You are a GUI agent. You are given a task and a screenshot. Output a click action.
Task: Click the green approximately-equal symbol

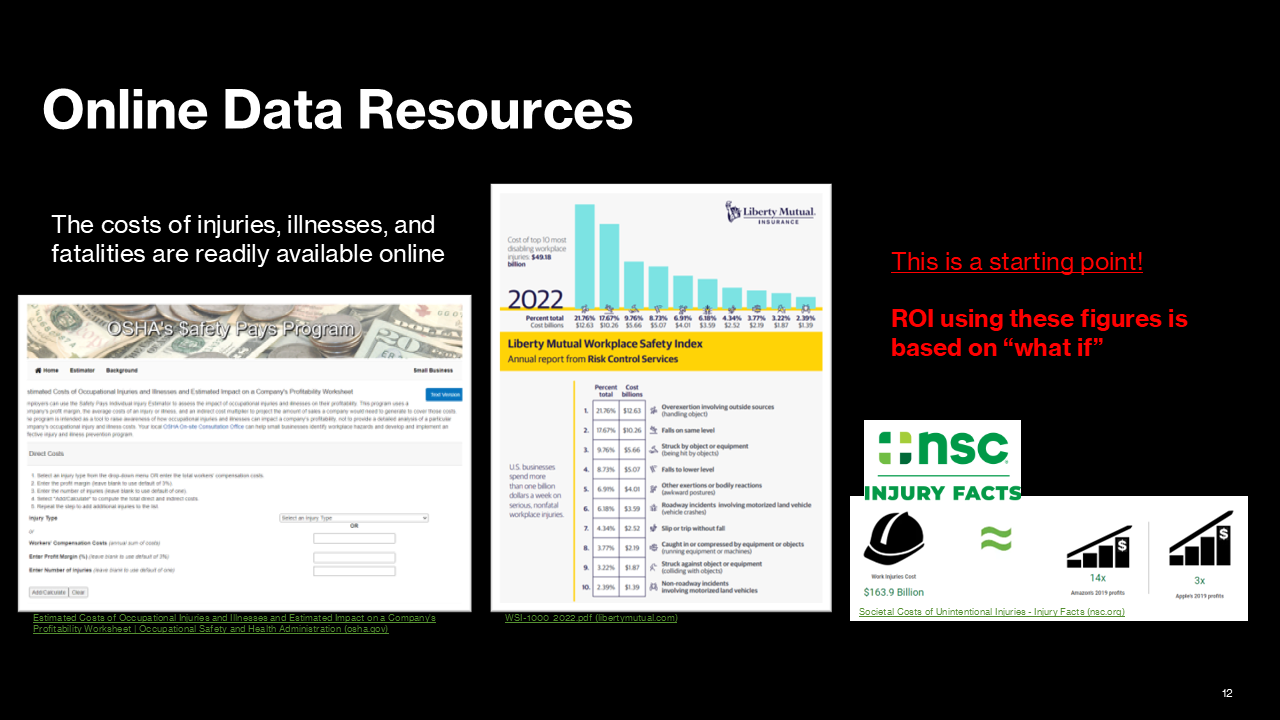click(x=996, y=538)
